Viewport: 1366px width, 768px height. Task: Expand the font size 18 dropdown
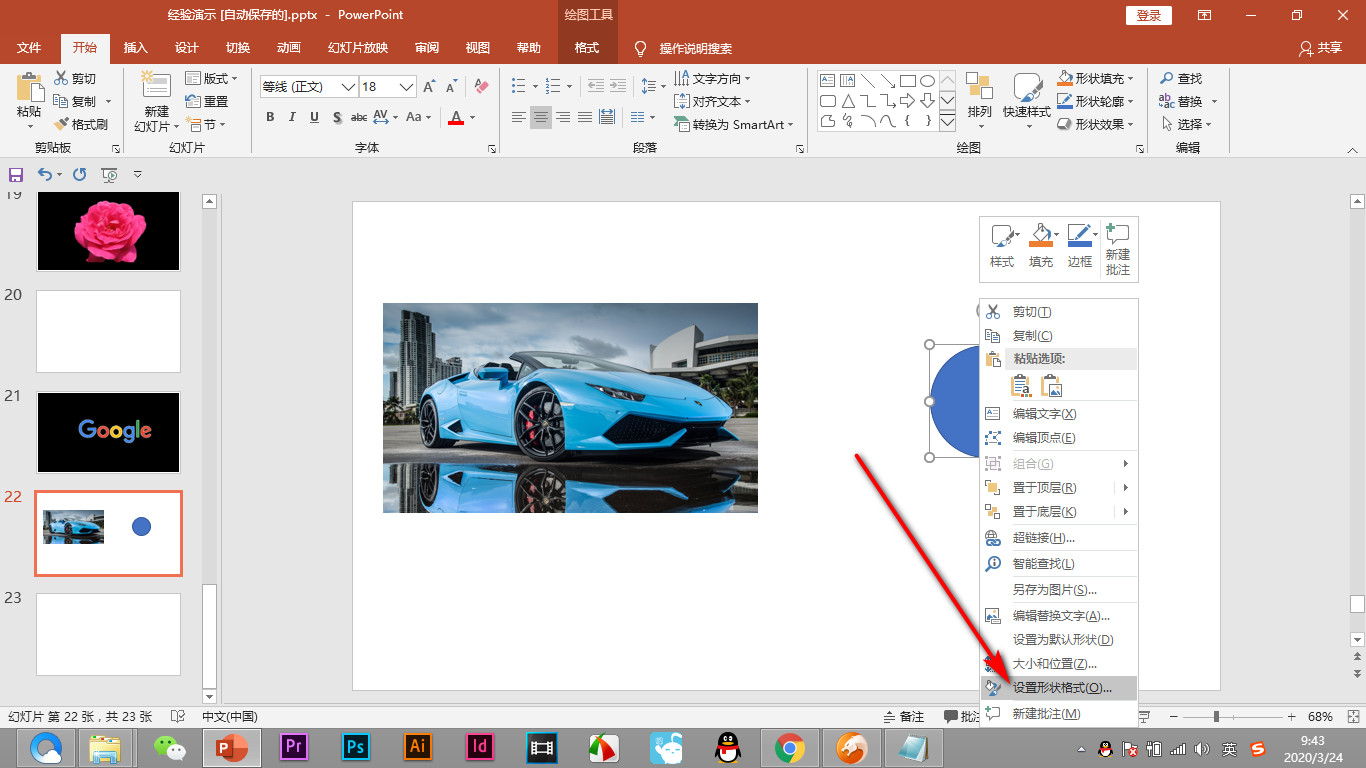[x=406, y=87]
